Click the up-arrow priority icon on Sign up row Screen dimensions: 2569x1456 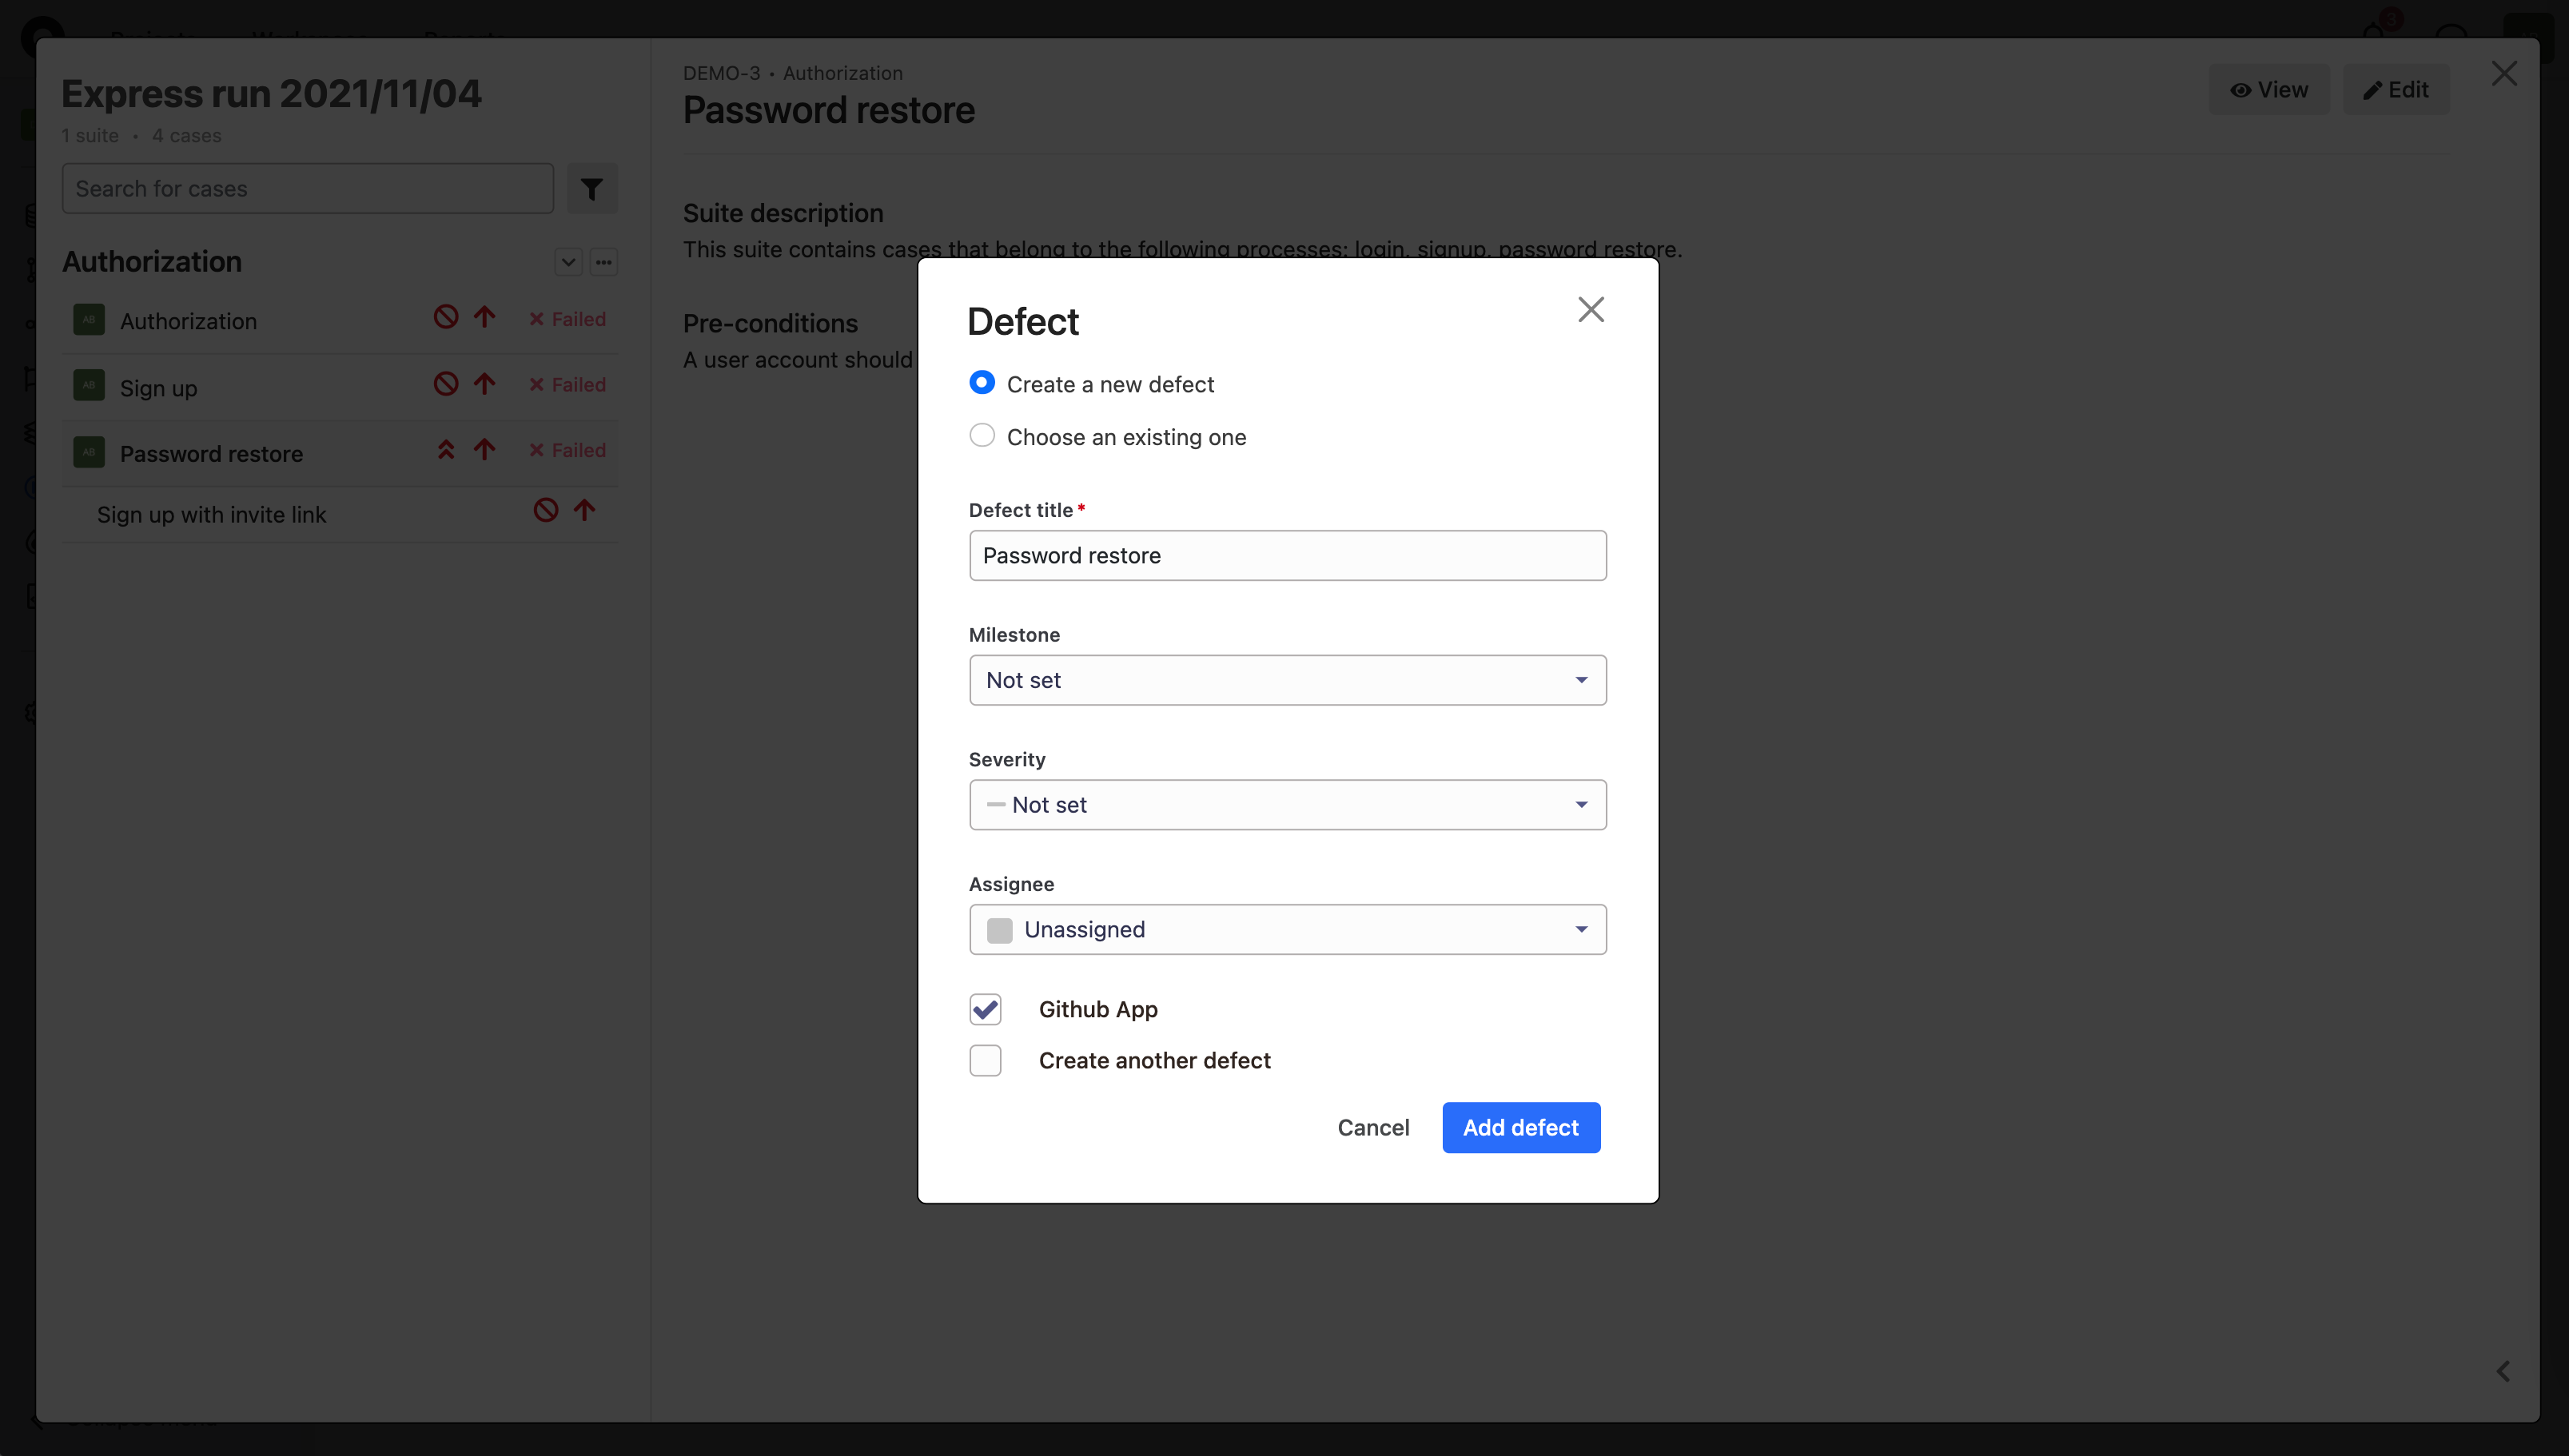coord(485,383)
